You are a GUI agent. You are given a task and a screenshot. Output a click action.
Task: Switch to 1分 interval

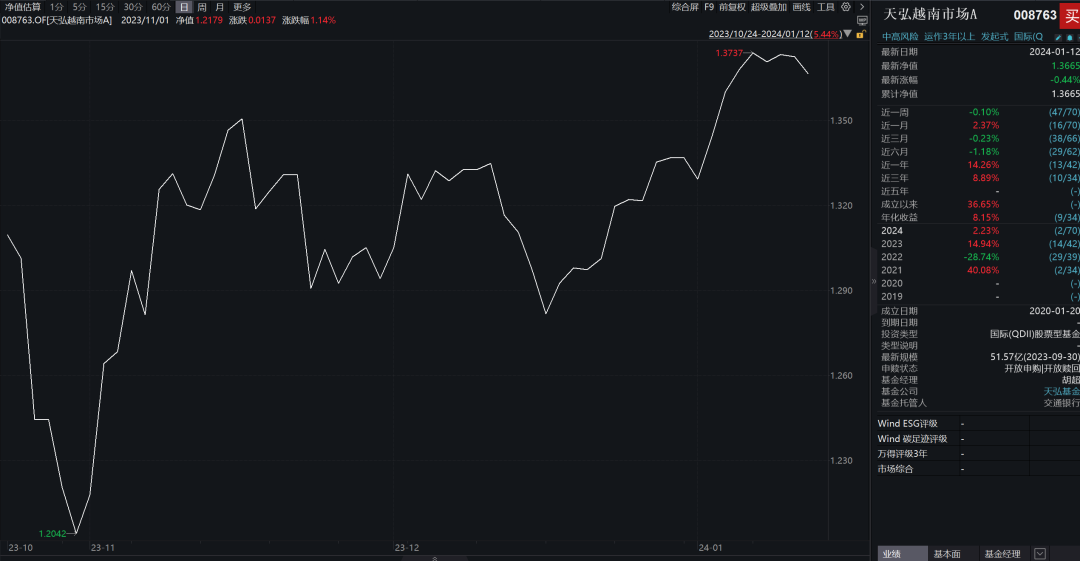56,7
